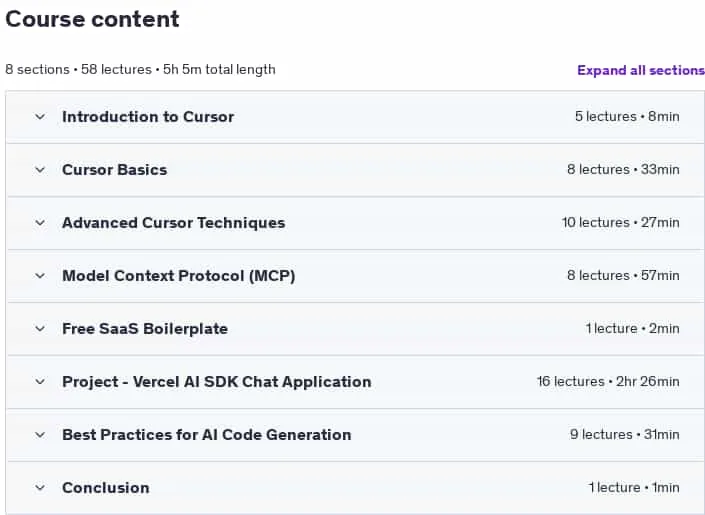Image resolution: width=705 pixels, height=515 pixels.
Task: Expand Cursor Basics section chevron
Action: tap(40, 170)
